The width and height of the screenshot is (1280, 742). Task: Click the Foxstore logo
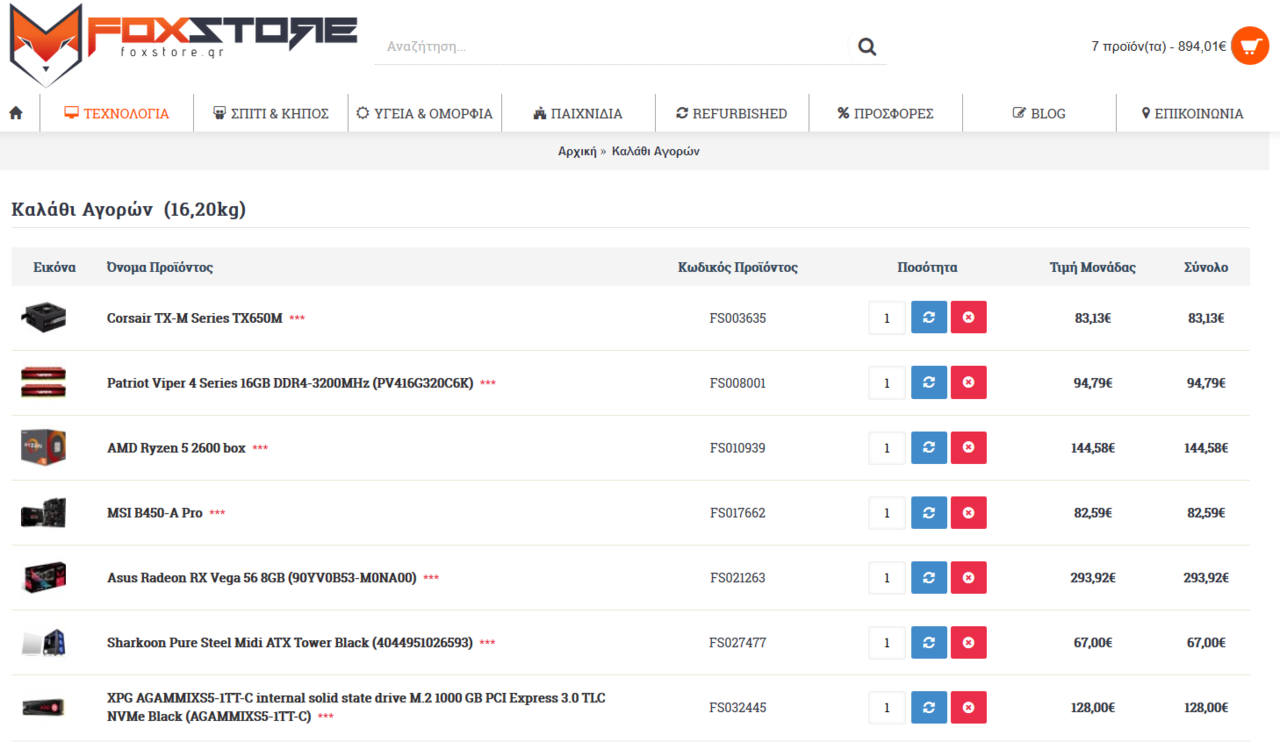click(183, 44)
